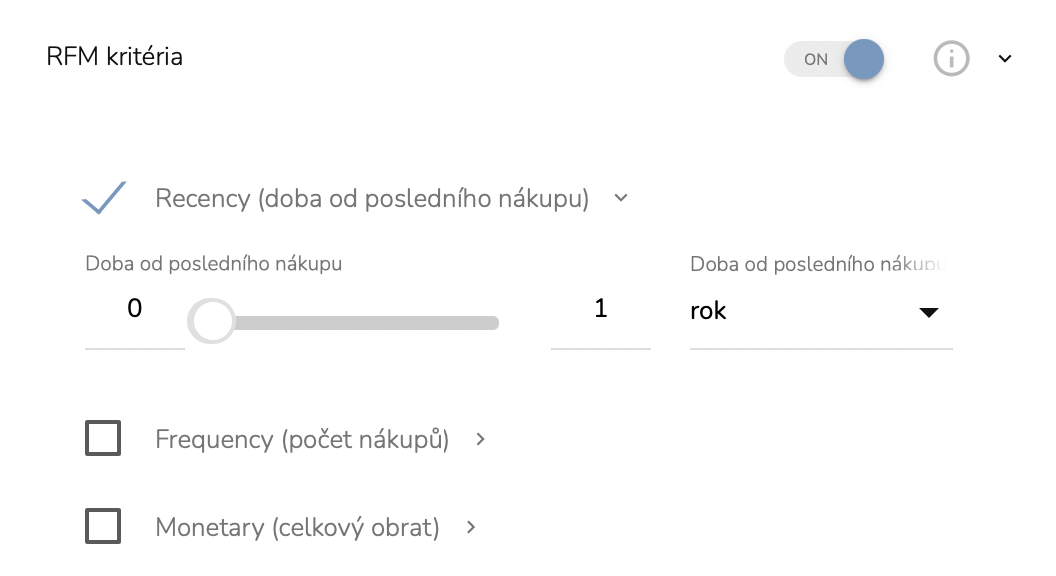The width and height of the screenshot is (1056, 576).
Task: Click the Recency (doba od posledního nákupu) label
Action: (x=372, y=198)
